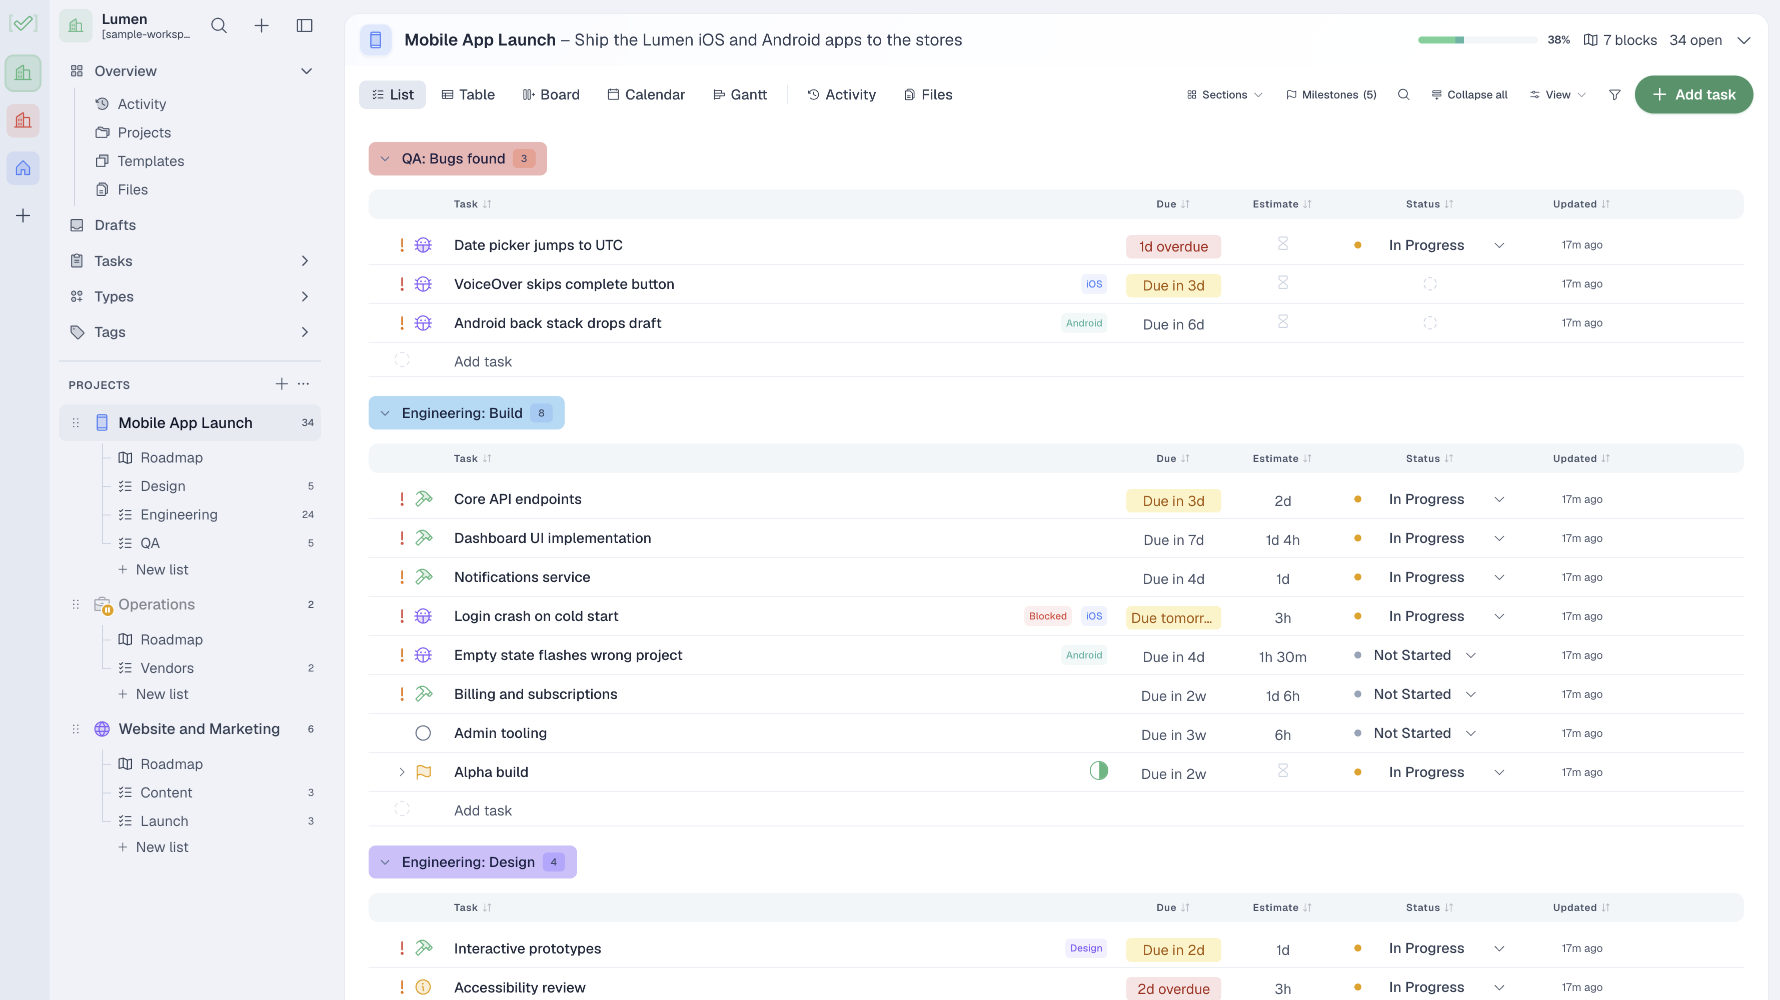The width and height of the screenshot is (1780, 1000).
Task: Expand the Tags sidebar item
Action: tap(305, 332)
